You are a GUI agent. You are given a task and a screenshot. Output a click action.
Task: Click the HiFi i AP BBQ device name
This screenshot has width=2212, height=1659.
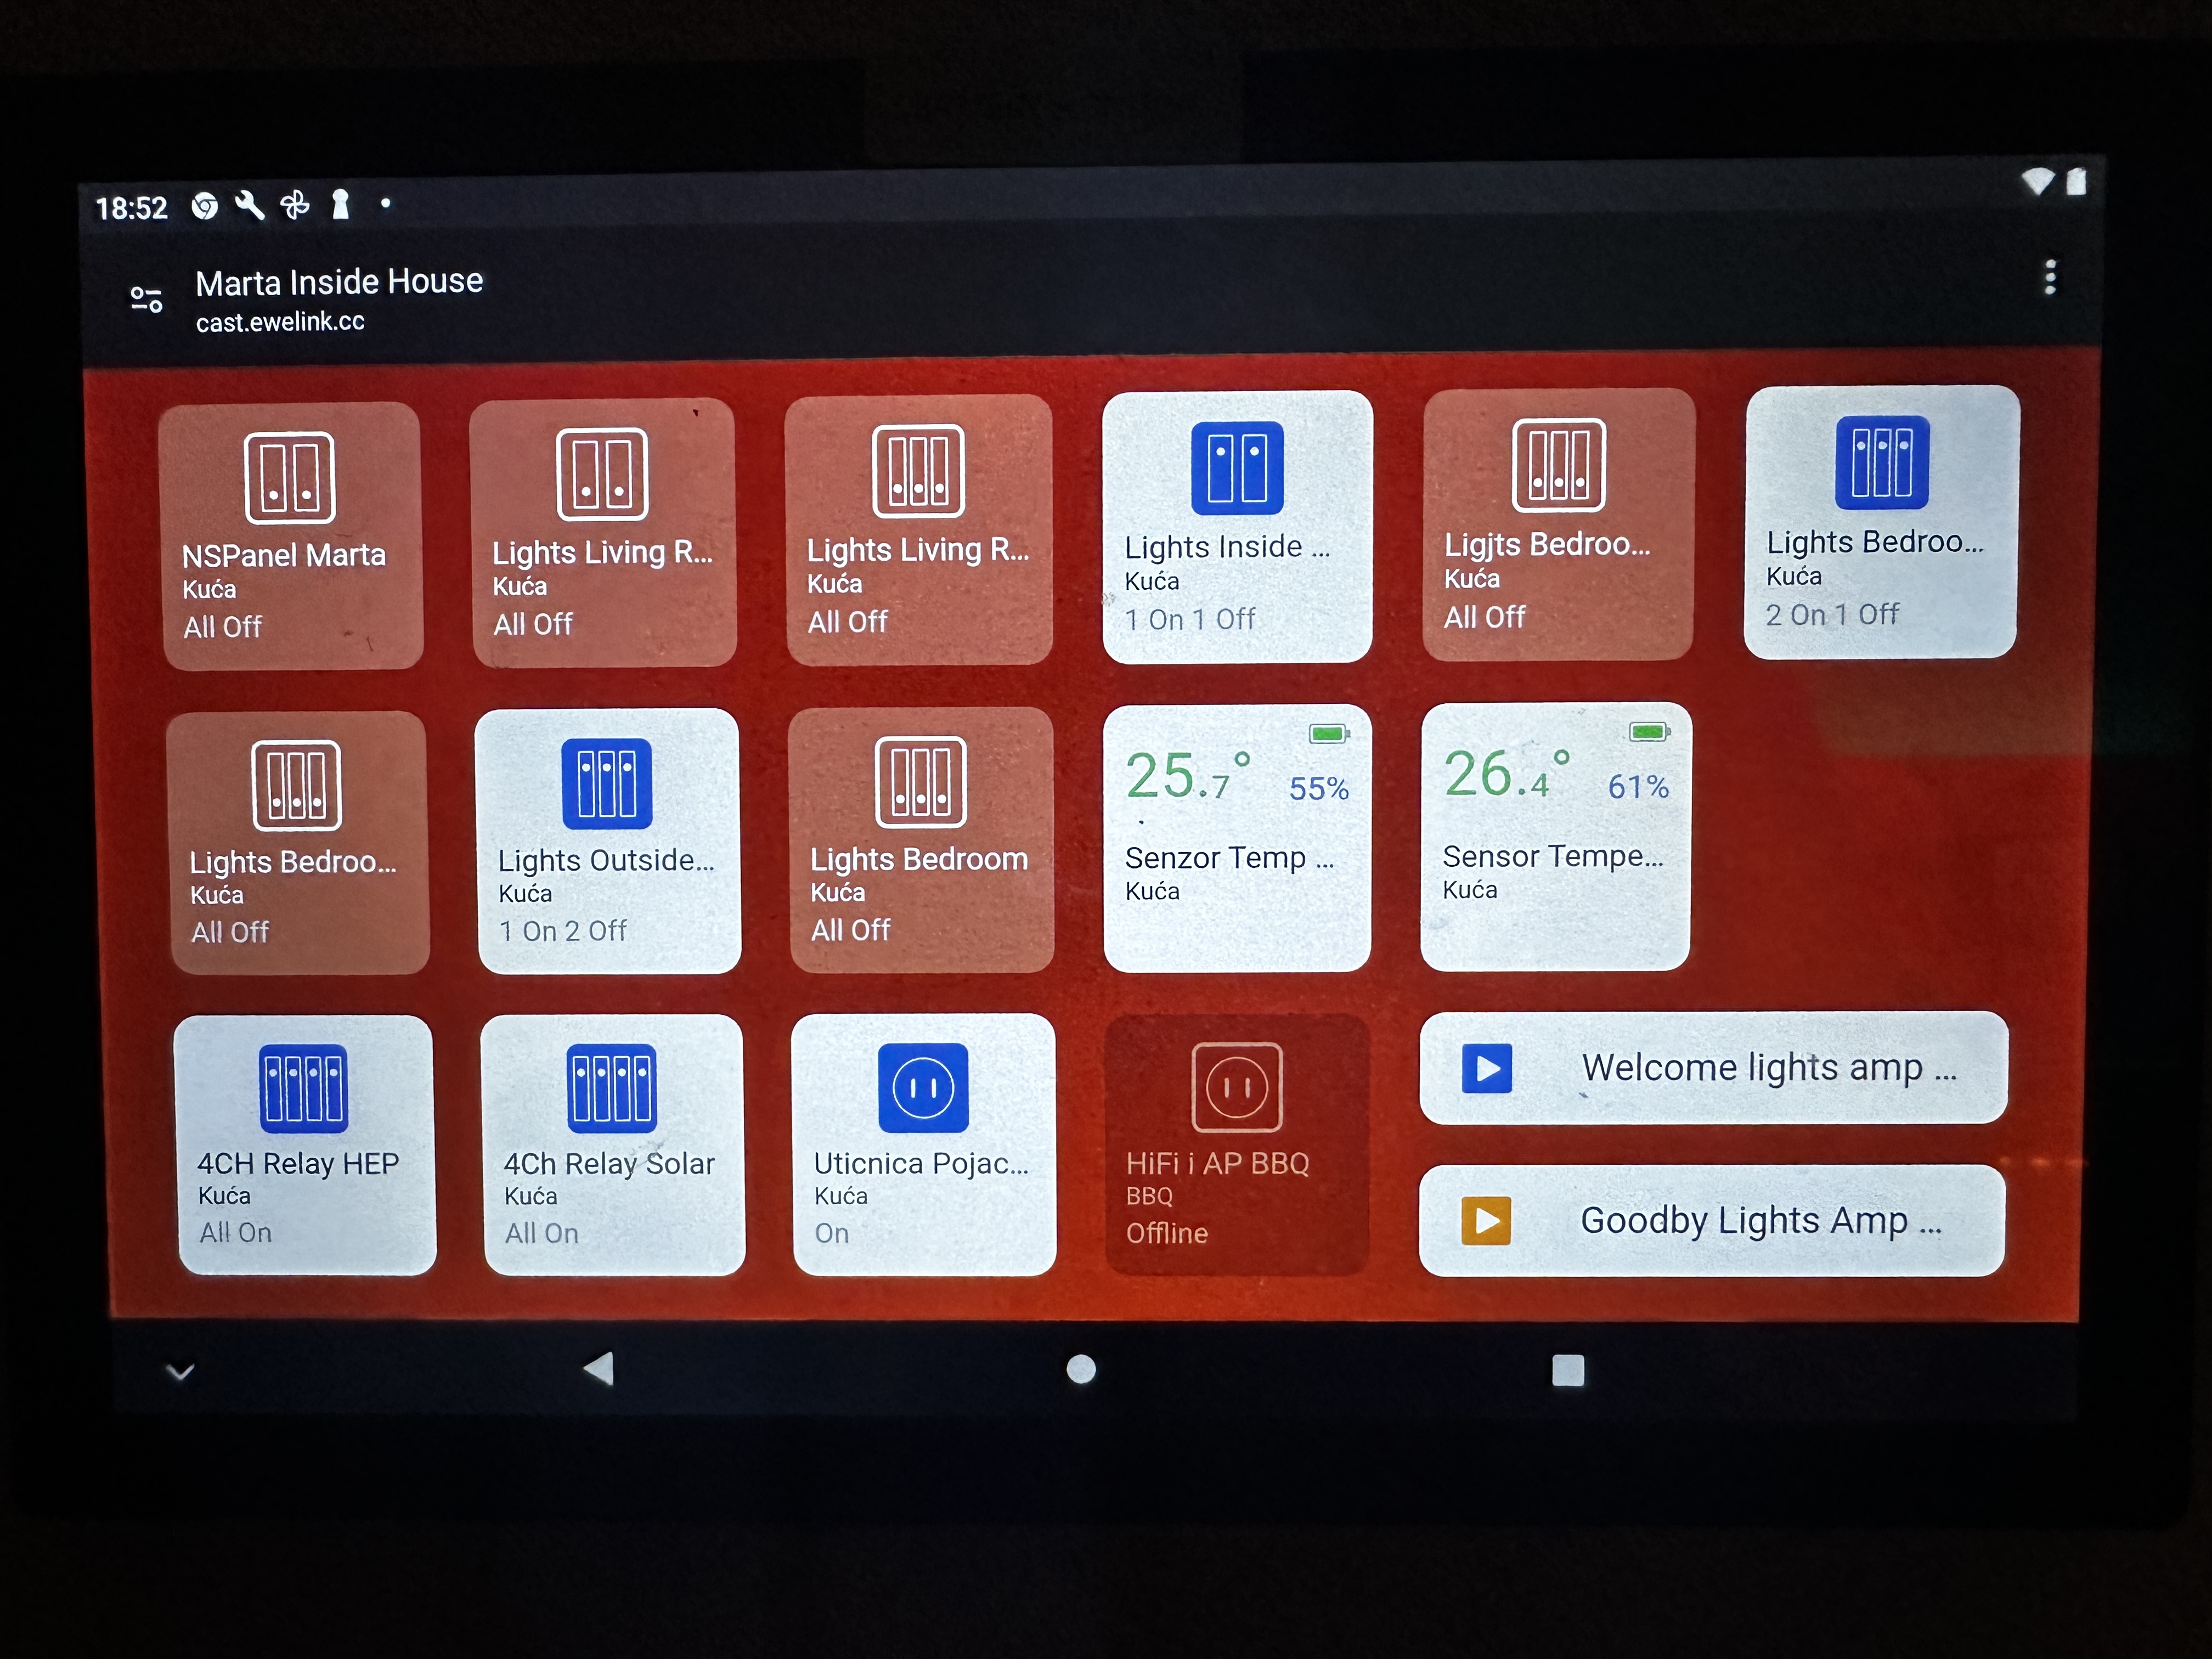click(x=1217, y=1164)
